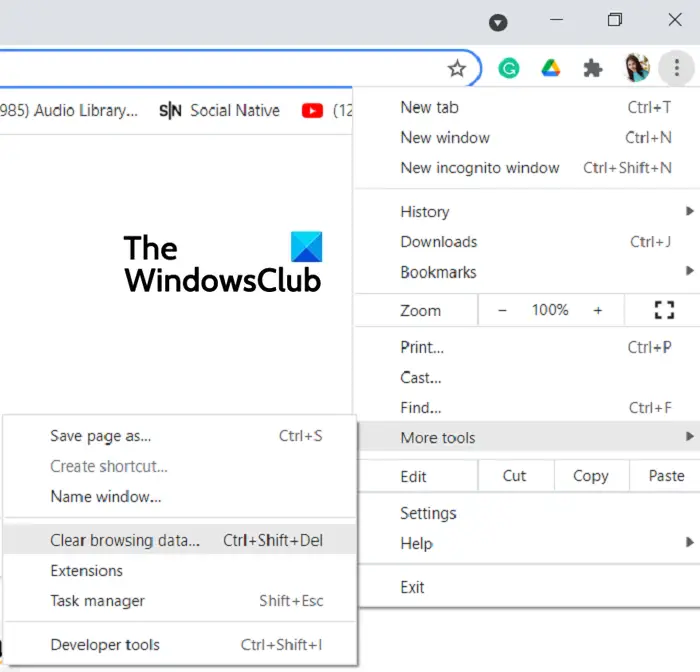Screen dimensions: 700x672
Task: Decrease zoom with the minus button
Action: [x=502, y=310]
